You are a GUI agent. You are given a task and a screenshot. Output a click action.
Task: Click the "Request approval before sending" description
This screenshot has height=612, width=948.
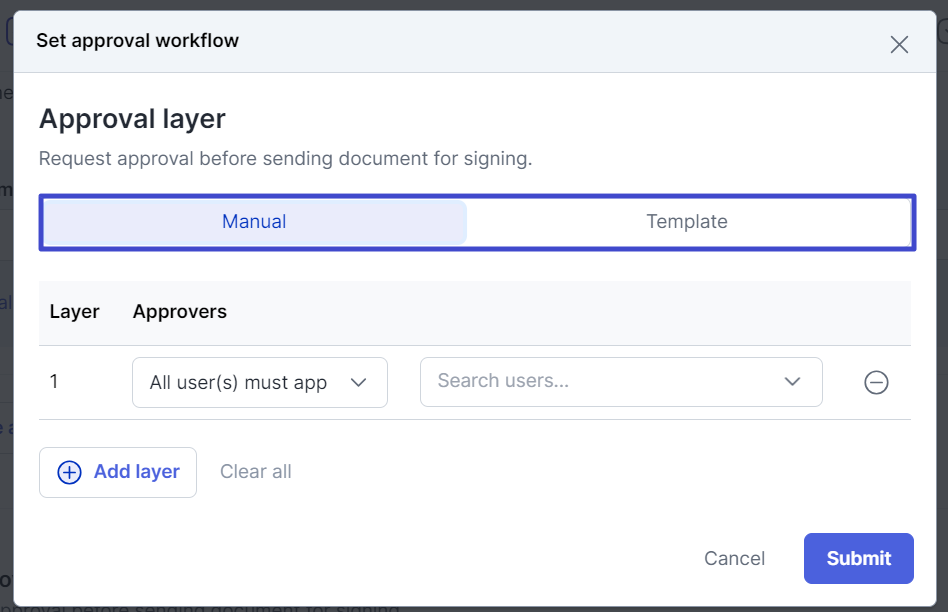point(285,159)
